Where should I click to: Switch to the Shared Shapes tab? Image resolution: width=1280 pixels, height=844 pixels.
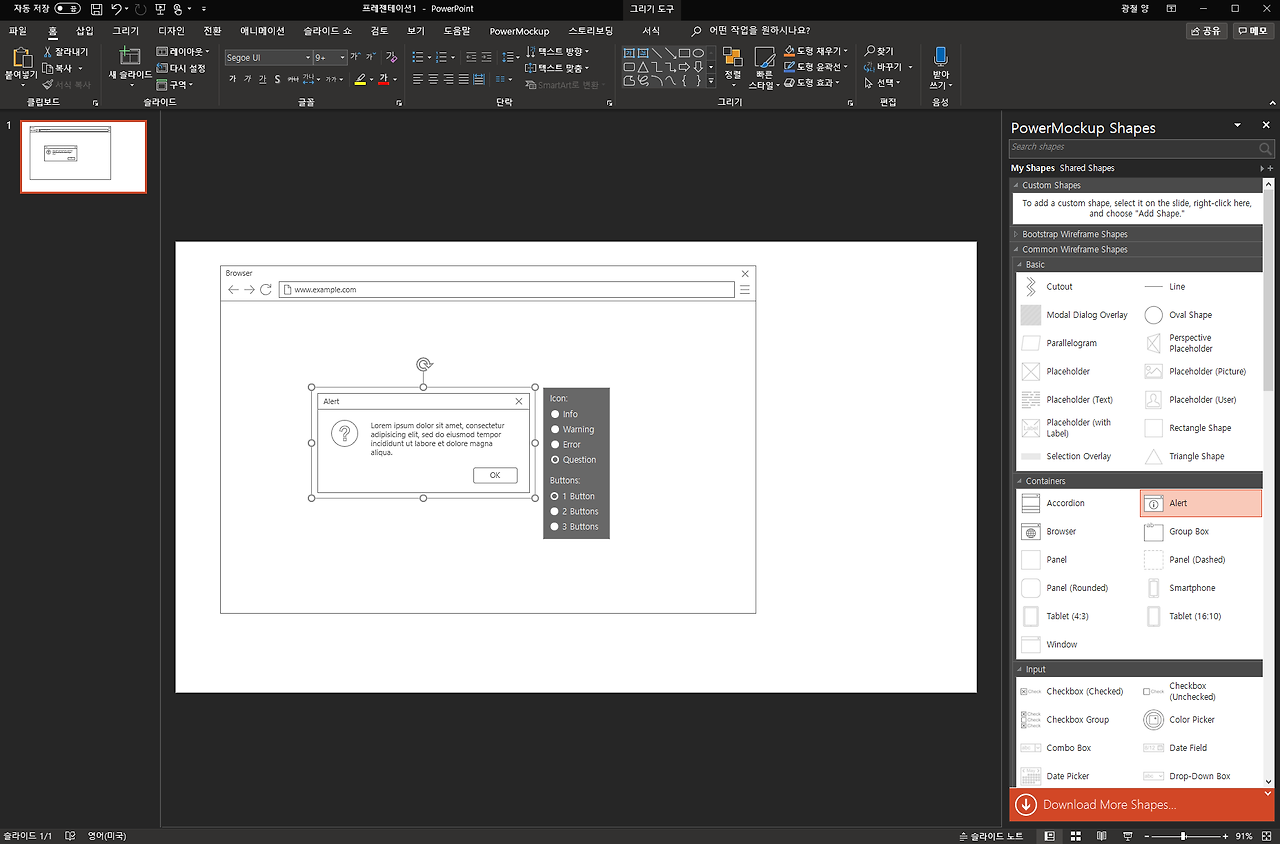(1087, 168)
